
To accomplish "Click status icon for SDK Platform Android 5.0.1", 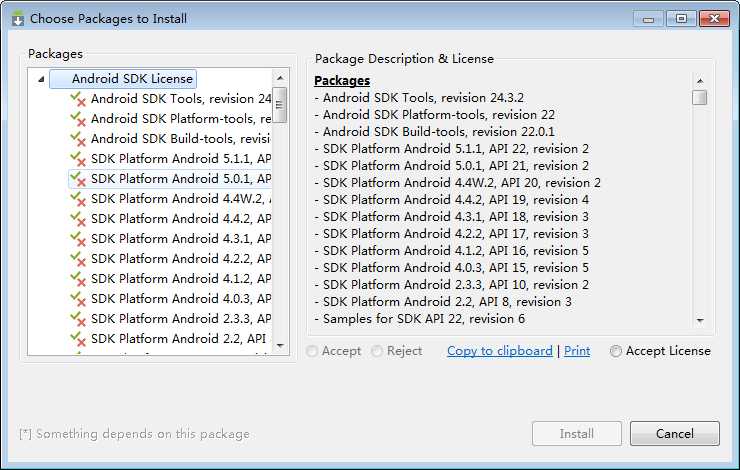I will click(x=78, y=179).
